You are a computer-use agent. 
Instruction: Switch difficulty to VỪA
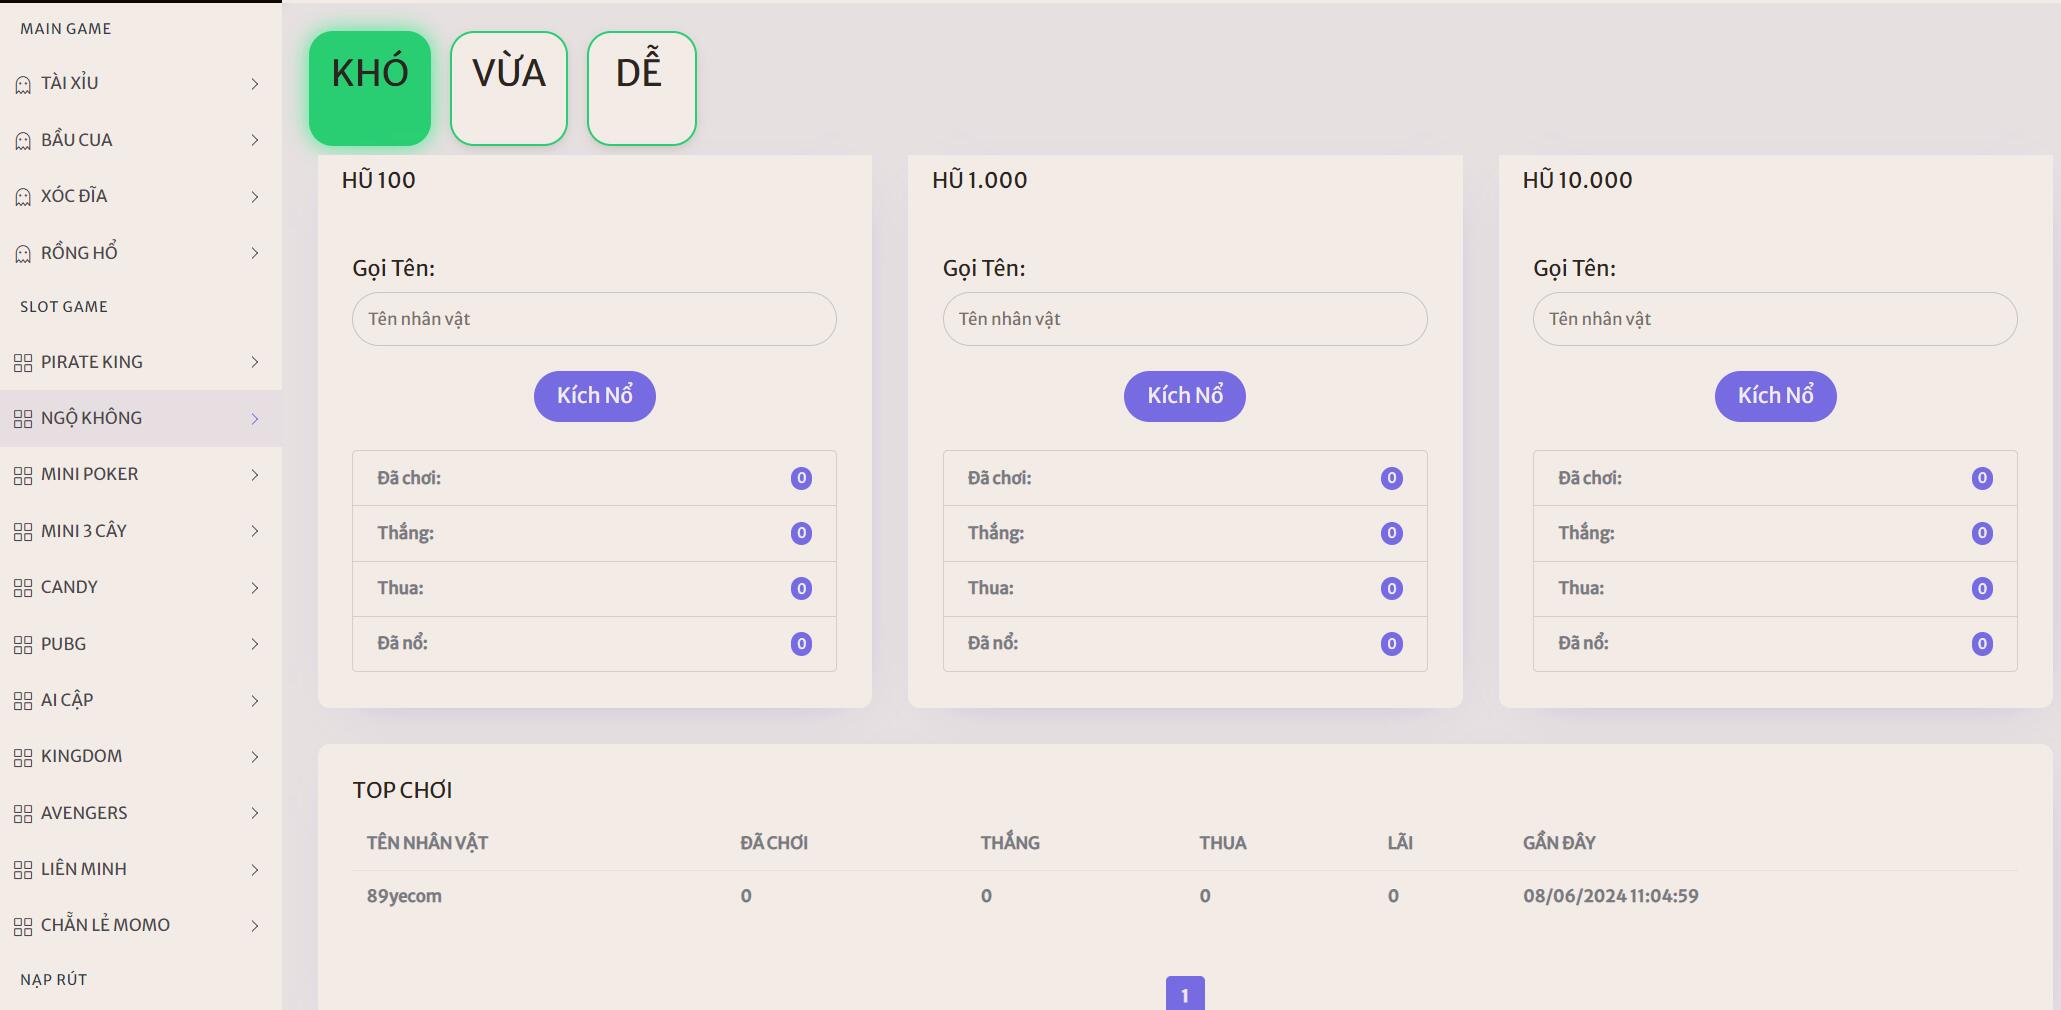click(509, 88)
